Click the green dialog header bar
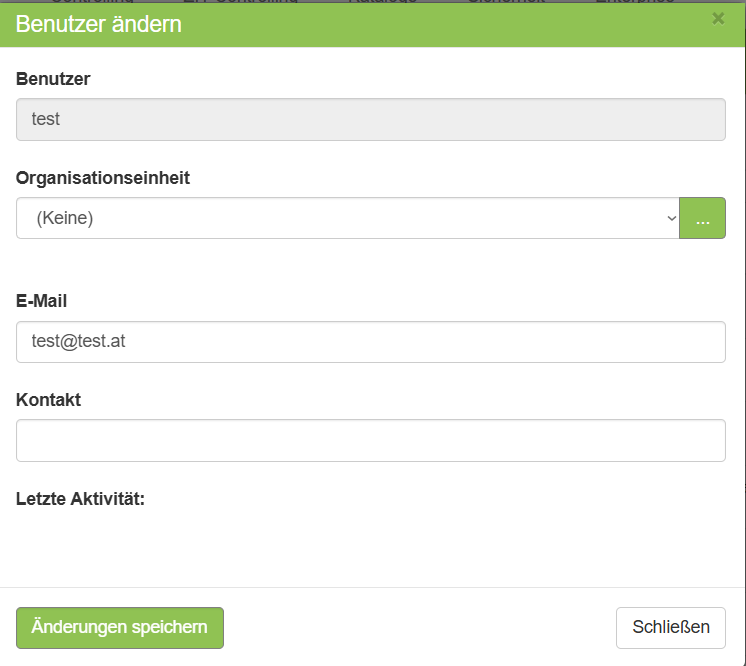Screen dimensions: 746x666 450,24
